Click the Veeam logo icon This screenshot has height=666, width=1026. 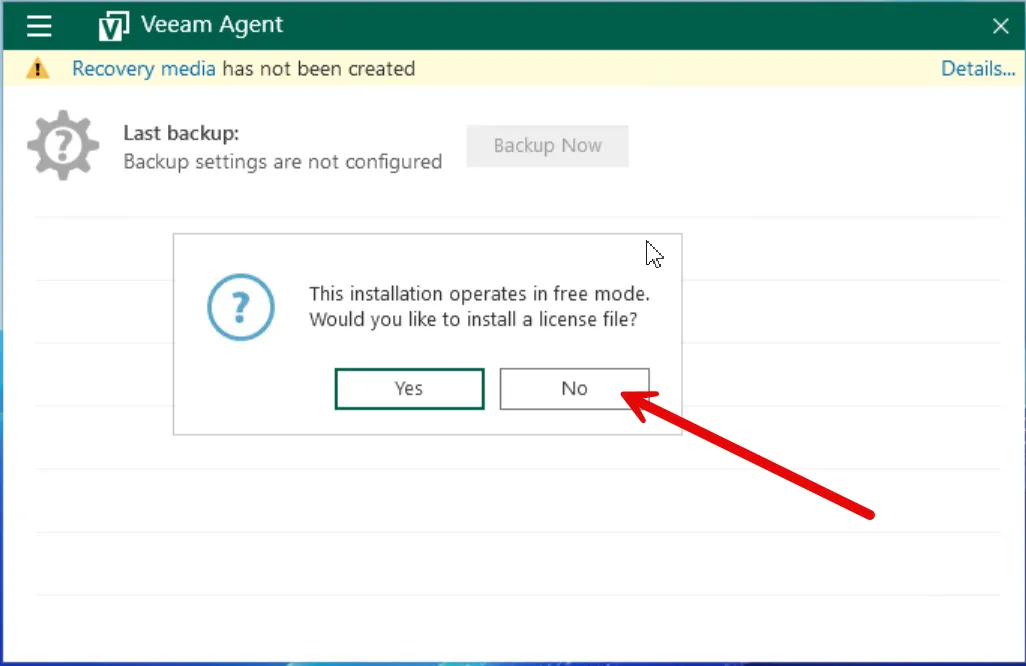pos(114,26)
